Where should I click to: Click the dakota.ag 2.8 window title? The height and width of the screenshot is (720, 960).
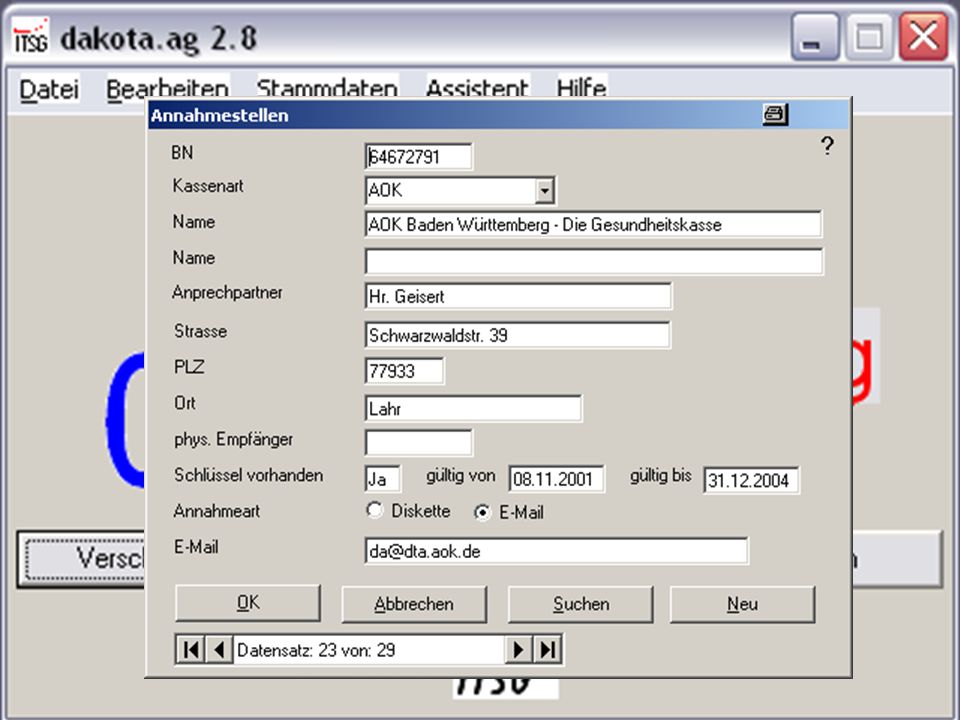[x=159, y=39]
